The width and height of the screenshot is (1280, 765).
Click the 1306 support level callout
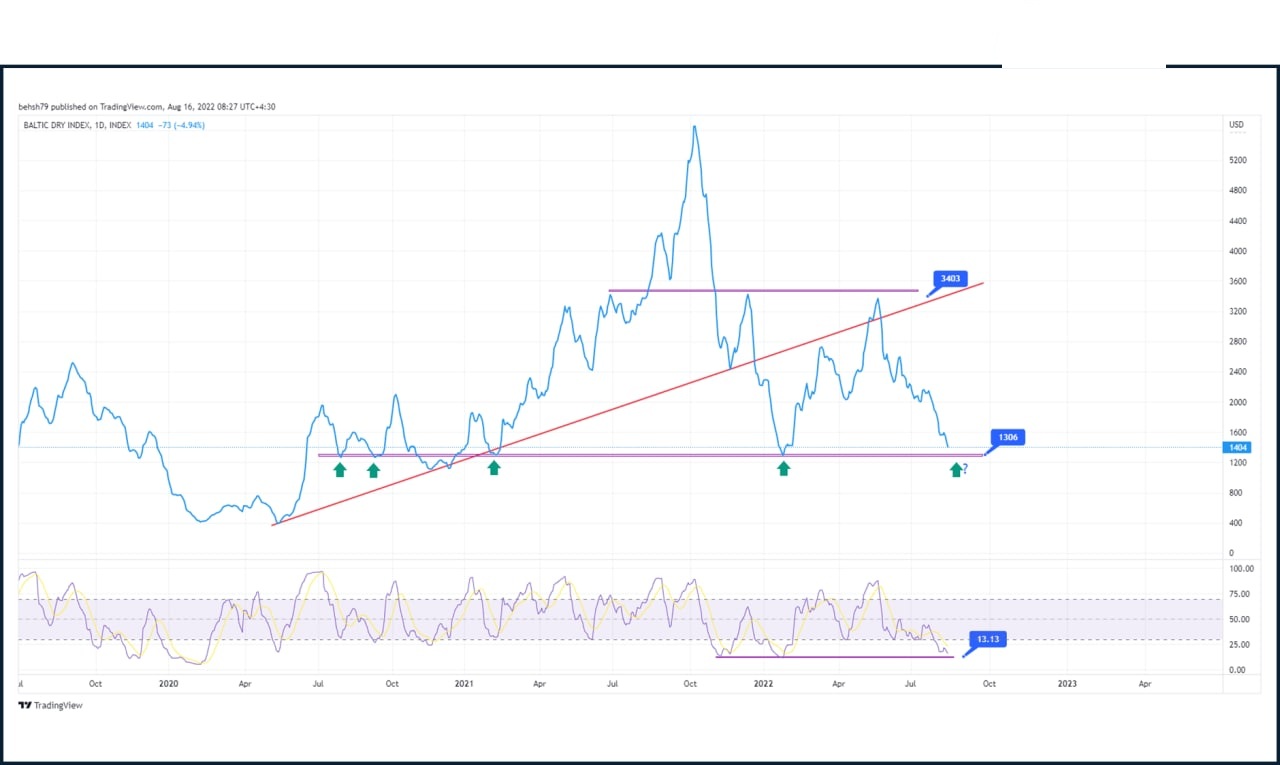click(1006, 437)
